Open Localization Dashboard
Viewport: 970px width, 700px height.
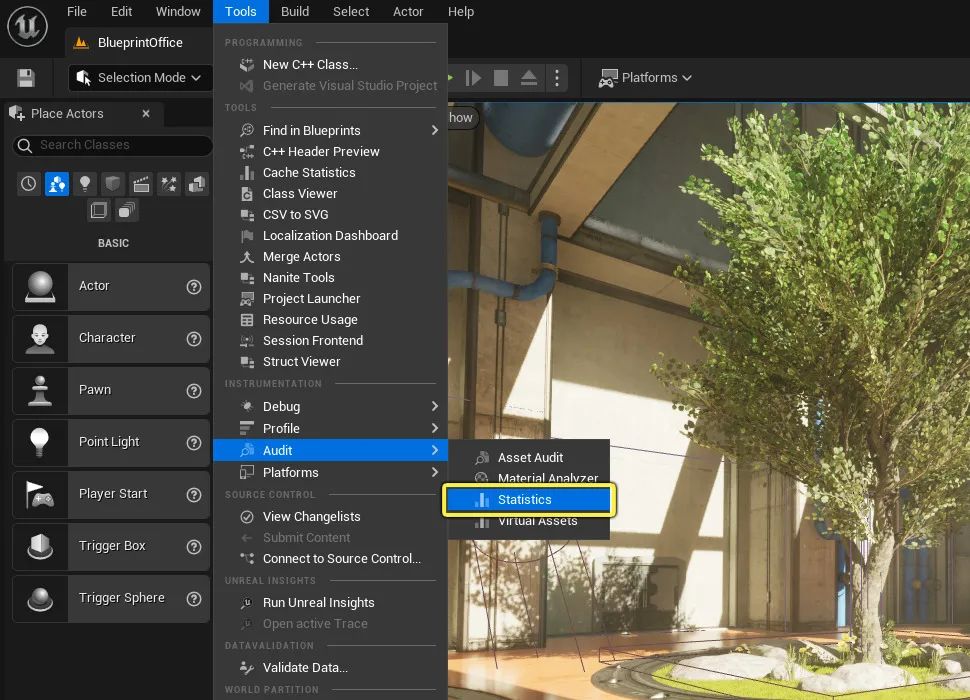pos(330,236)
